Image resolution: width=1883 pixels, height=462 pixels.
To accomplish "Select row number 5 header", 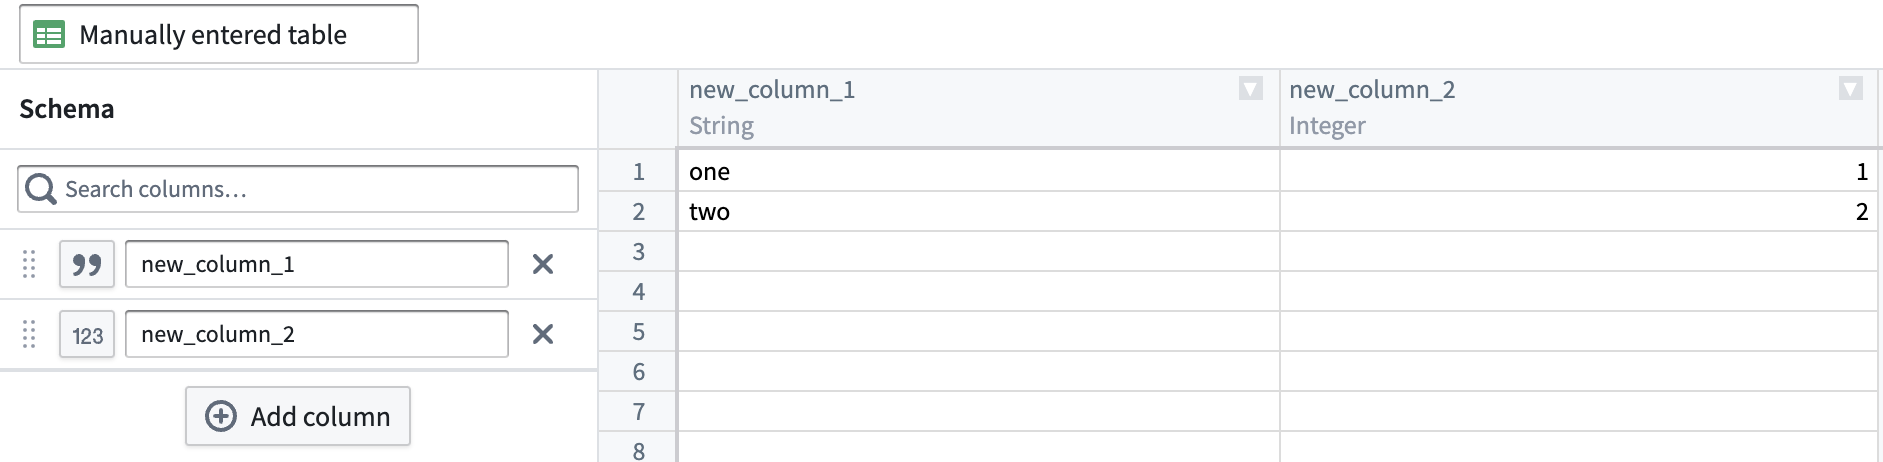I will (638, 332).
